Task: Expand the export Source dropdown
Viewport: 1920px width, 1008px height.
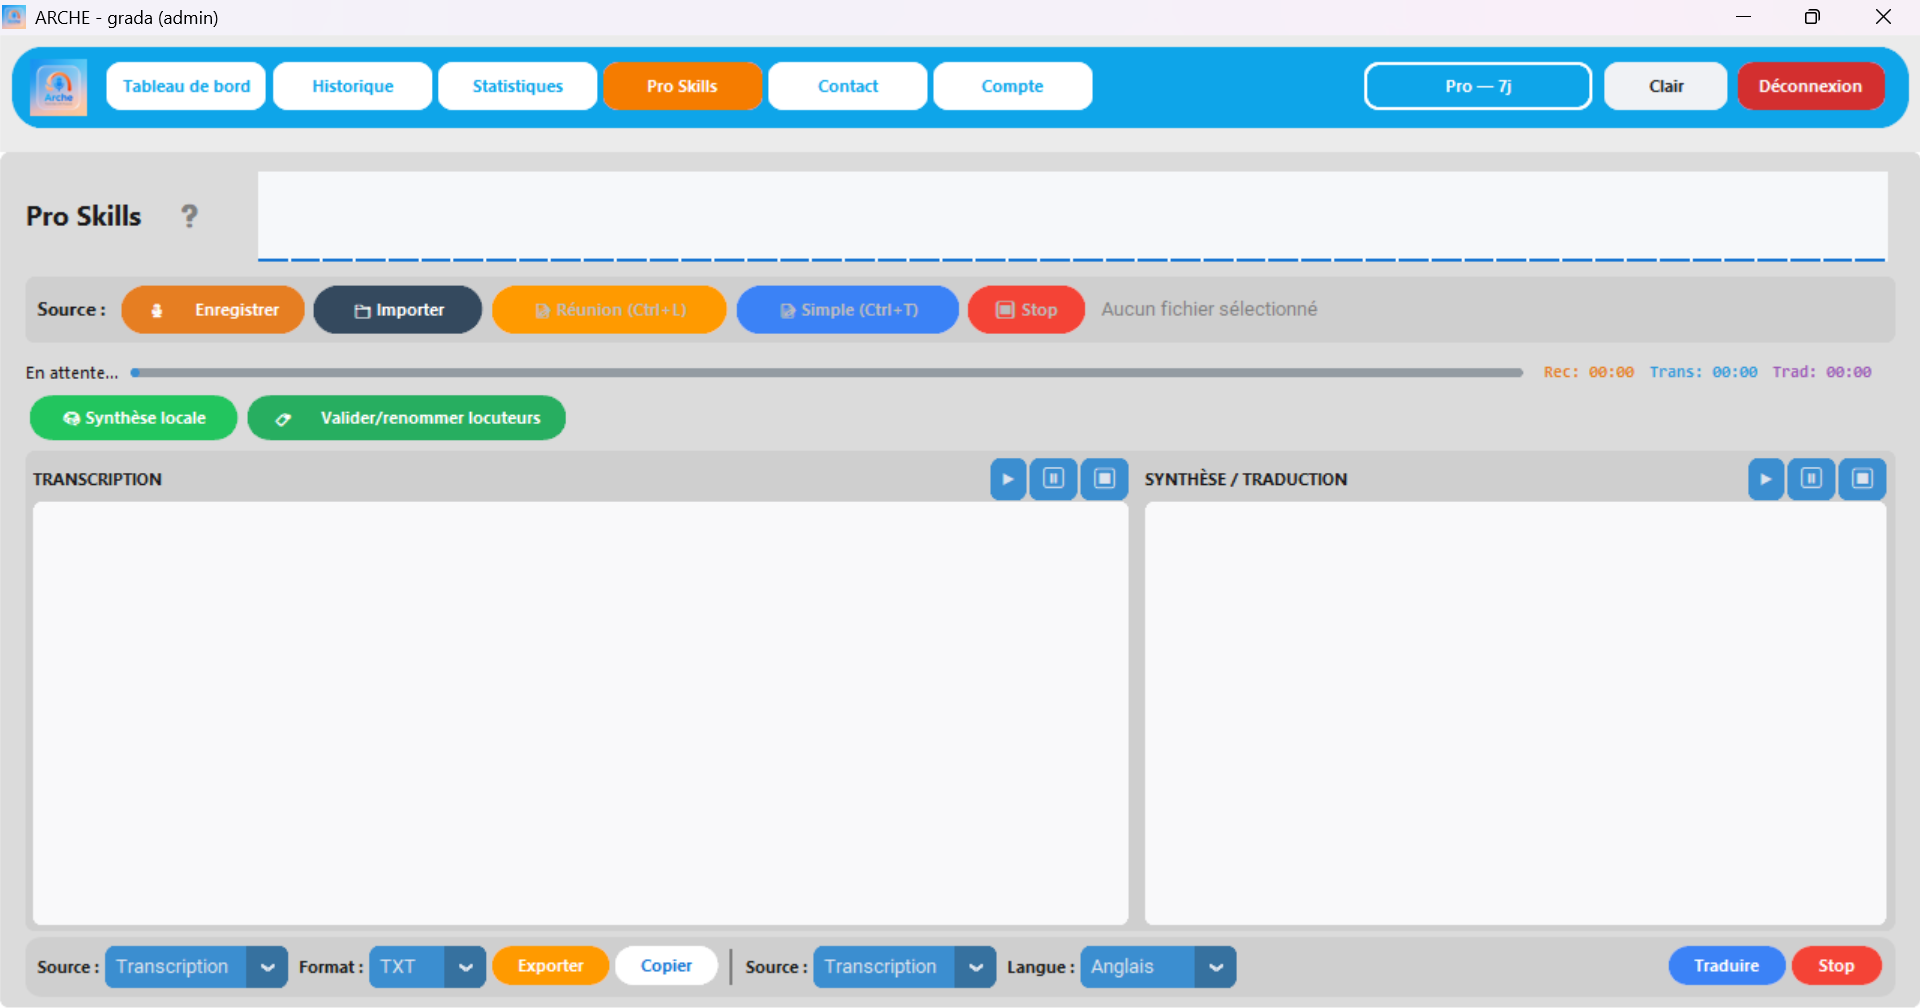Action: pos(196,967)
